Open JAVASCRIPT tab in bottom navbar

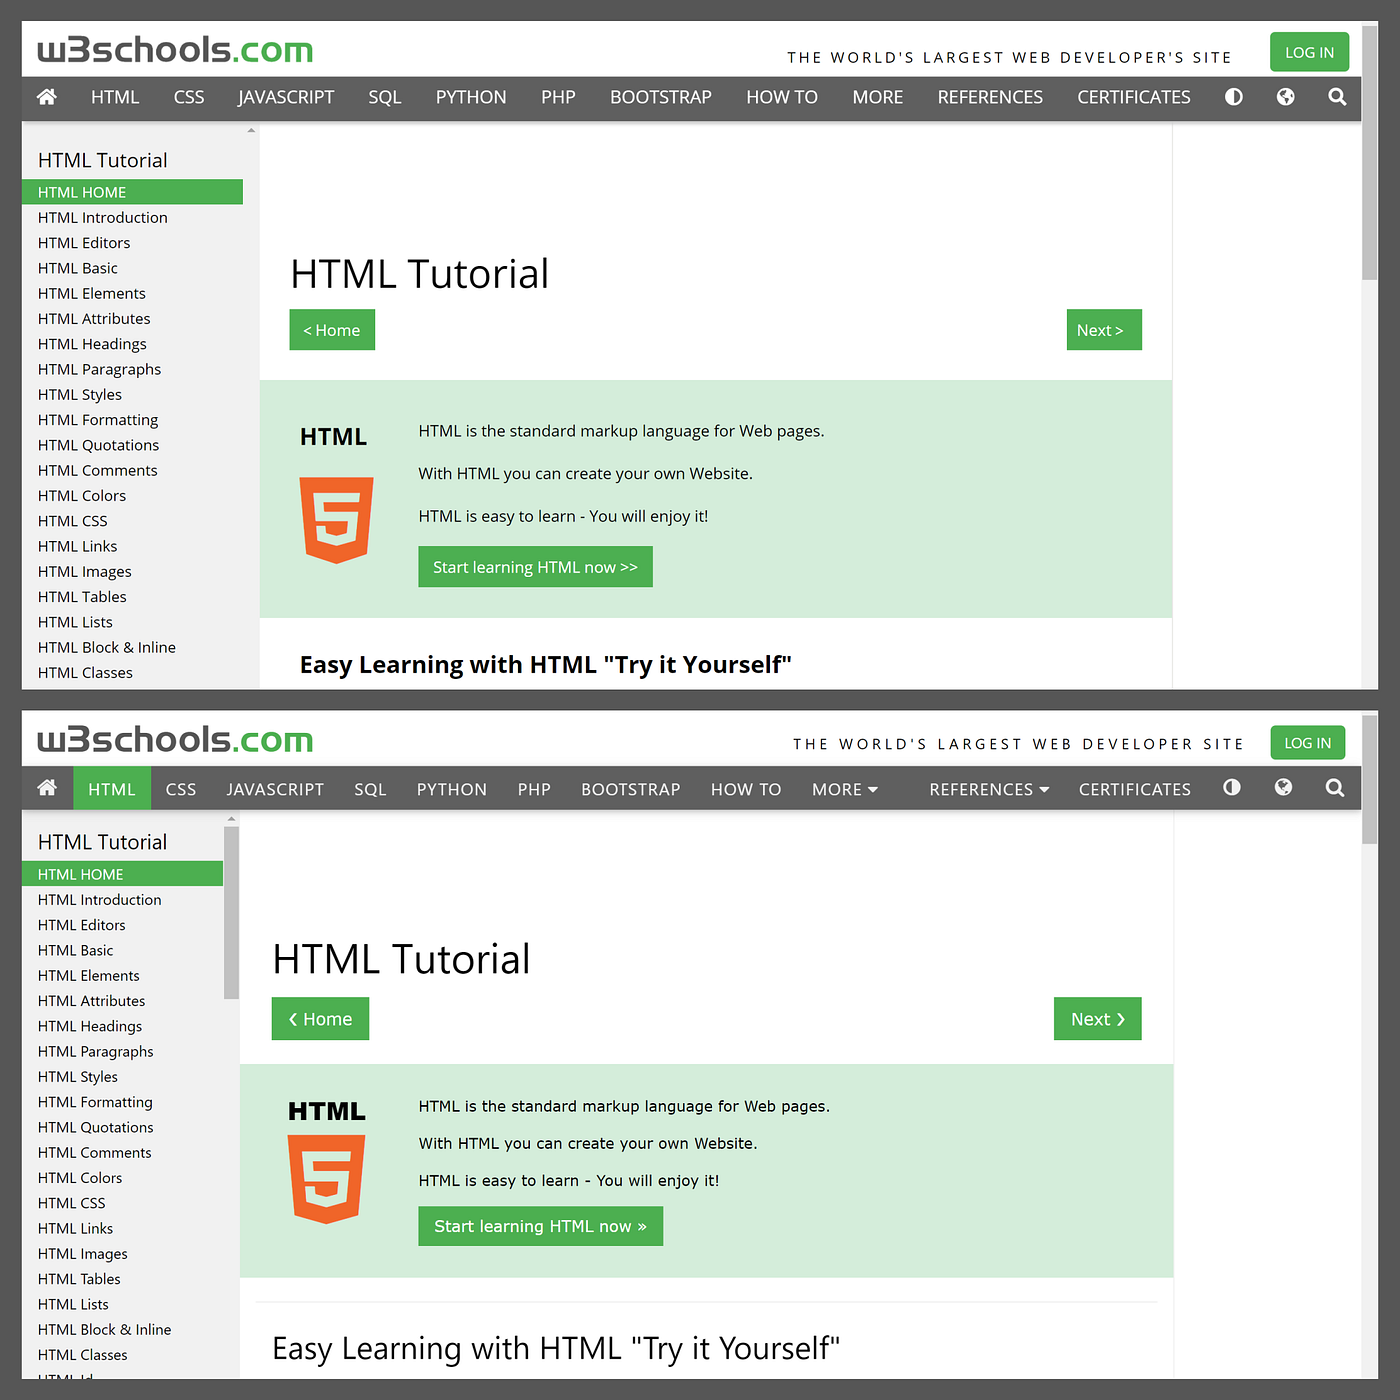(275, 789)
